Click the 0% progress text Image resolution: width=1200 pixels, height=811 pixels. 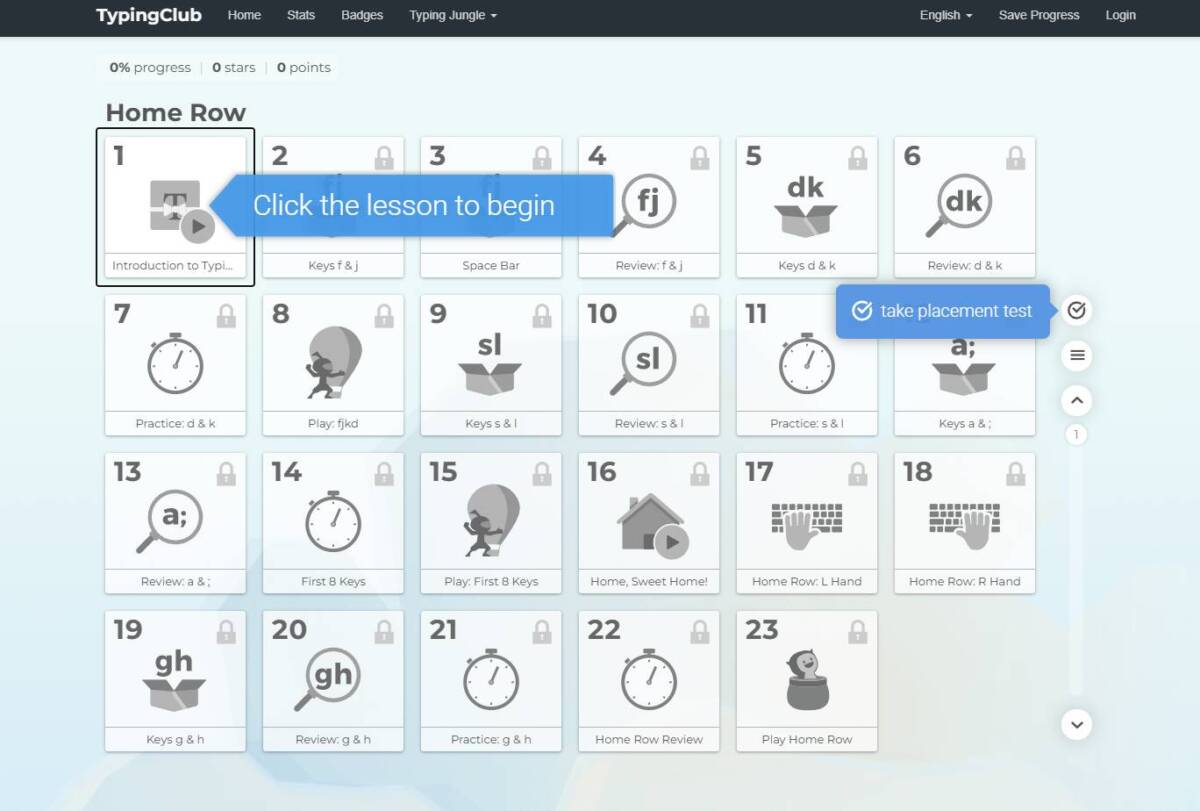(x=150, y=67)
